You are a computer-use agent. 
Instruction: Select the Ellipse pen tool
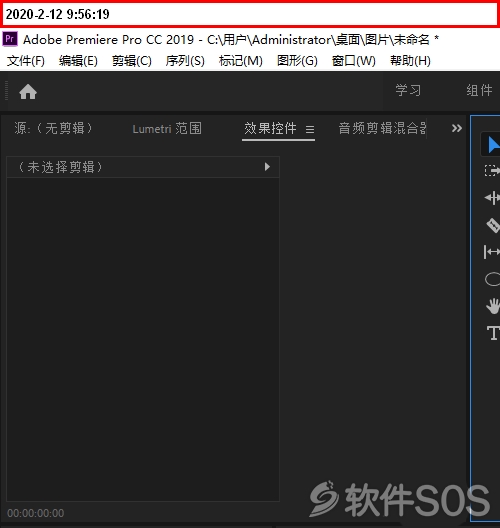492,279
